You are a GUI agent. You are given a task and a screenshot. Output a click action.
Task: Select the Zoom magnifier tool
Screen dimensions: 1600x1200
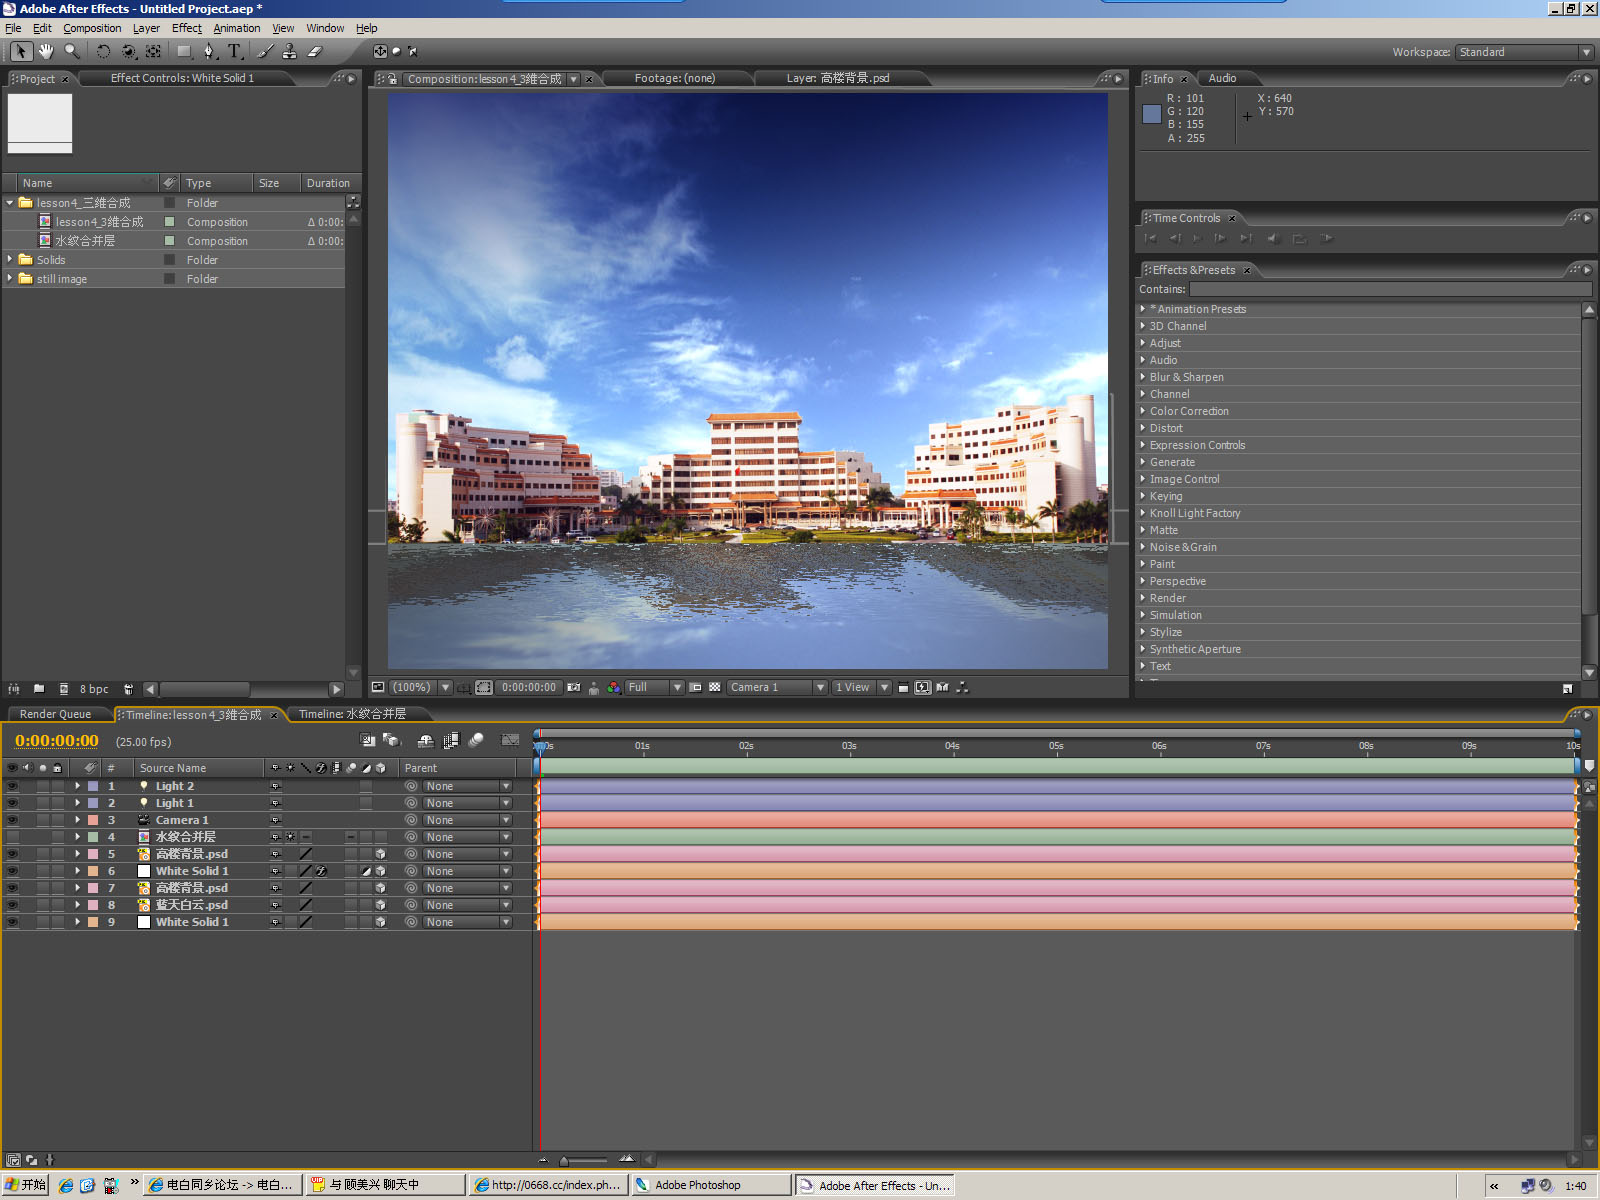coord(72,51)
